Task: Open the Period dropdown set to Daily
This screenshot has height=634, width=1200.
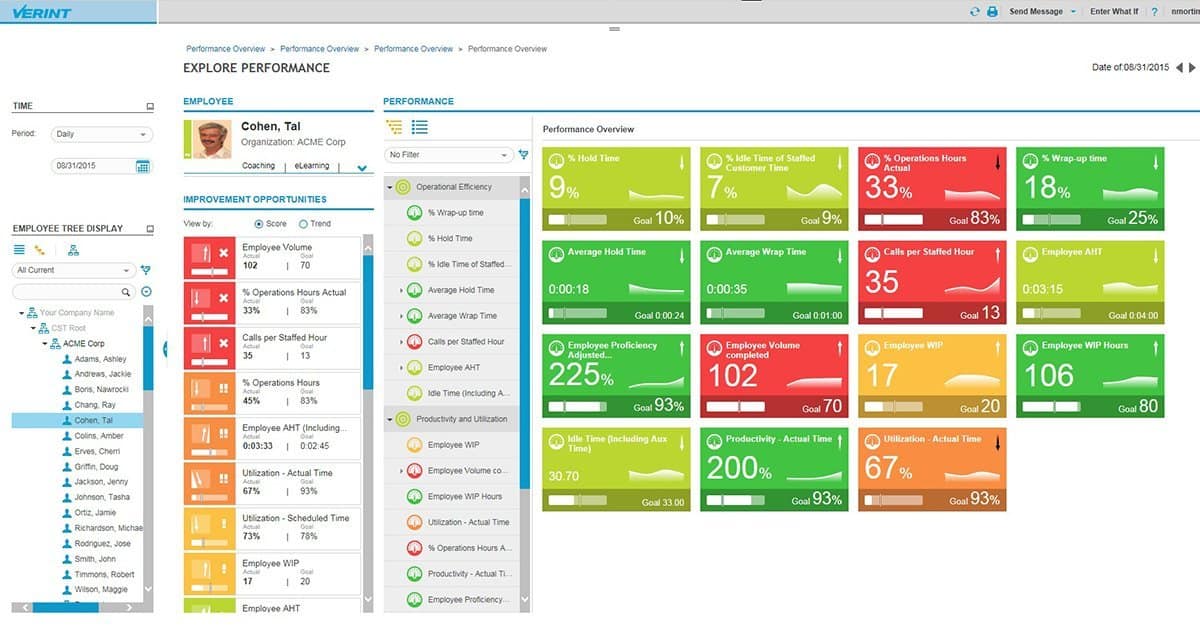Action: point(102,133)
